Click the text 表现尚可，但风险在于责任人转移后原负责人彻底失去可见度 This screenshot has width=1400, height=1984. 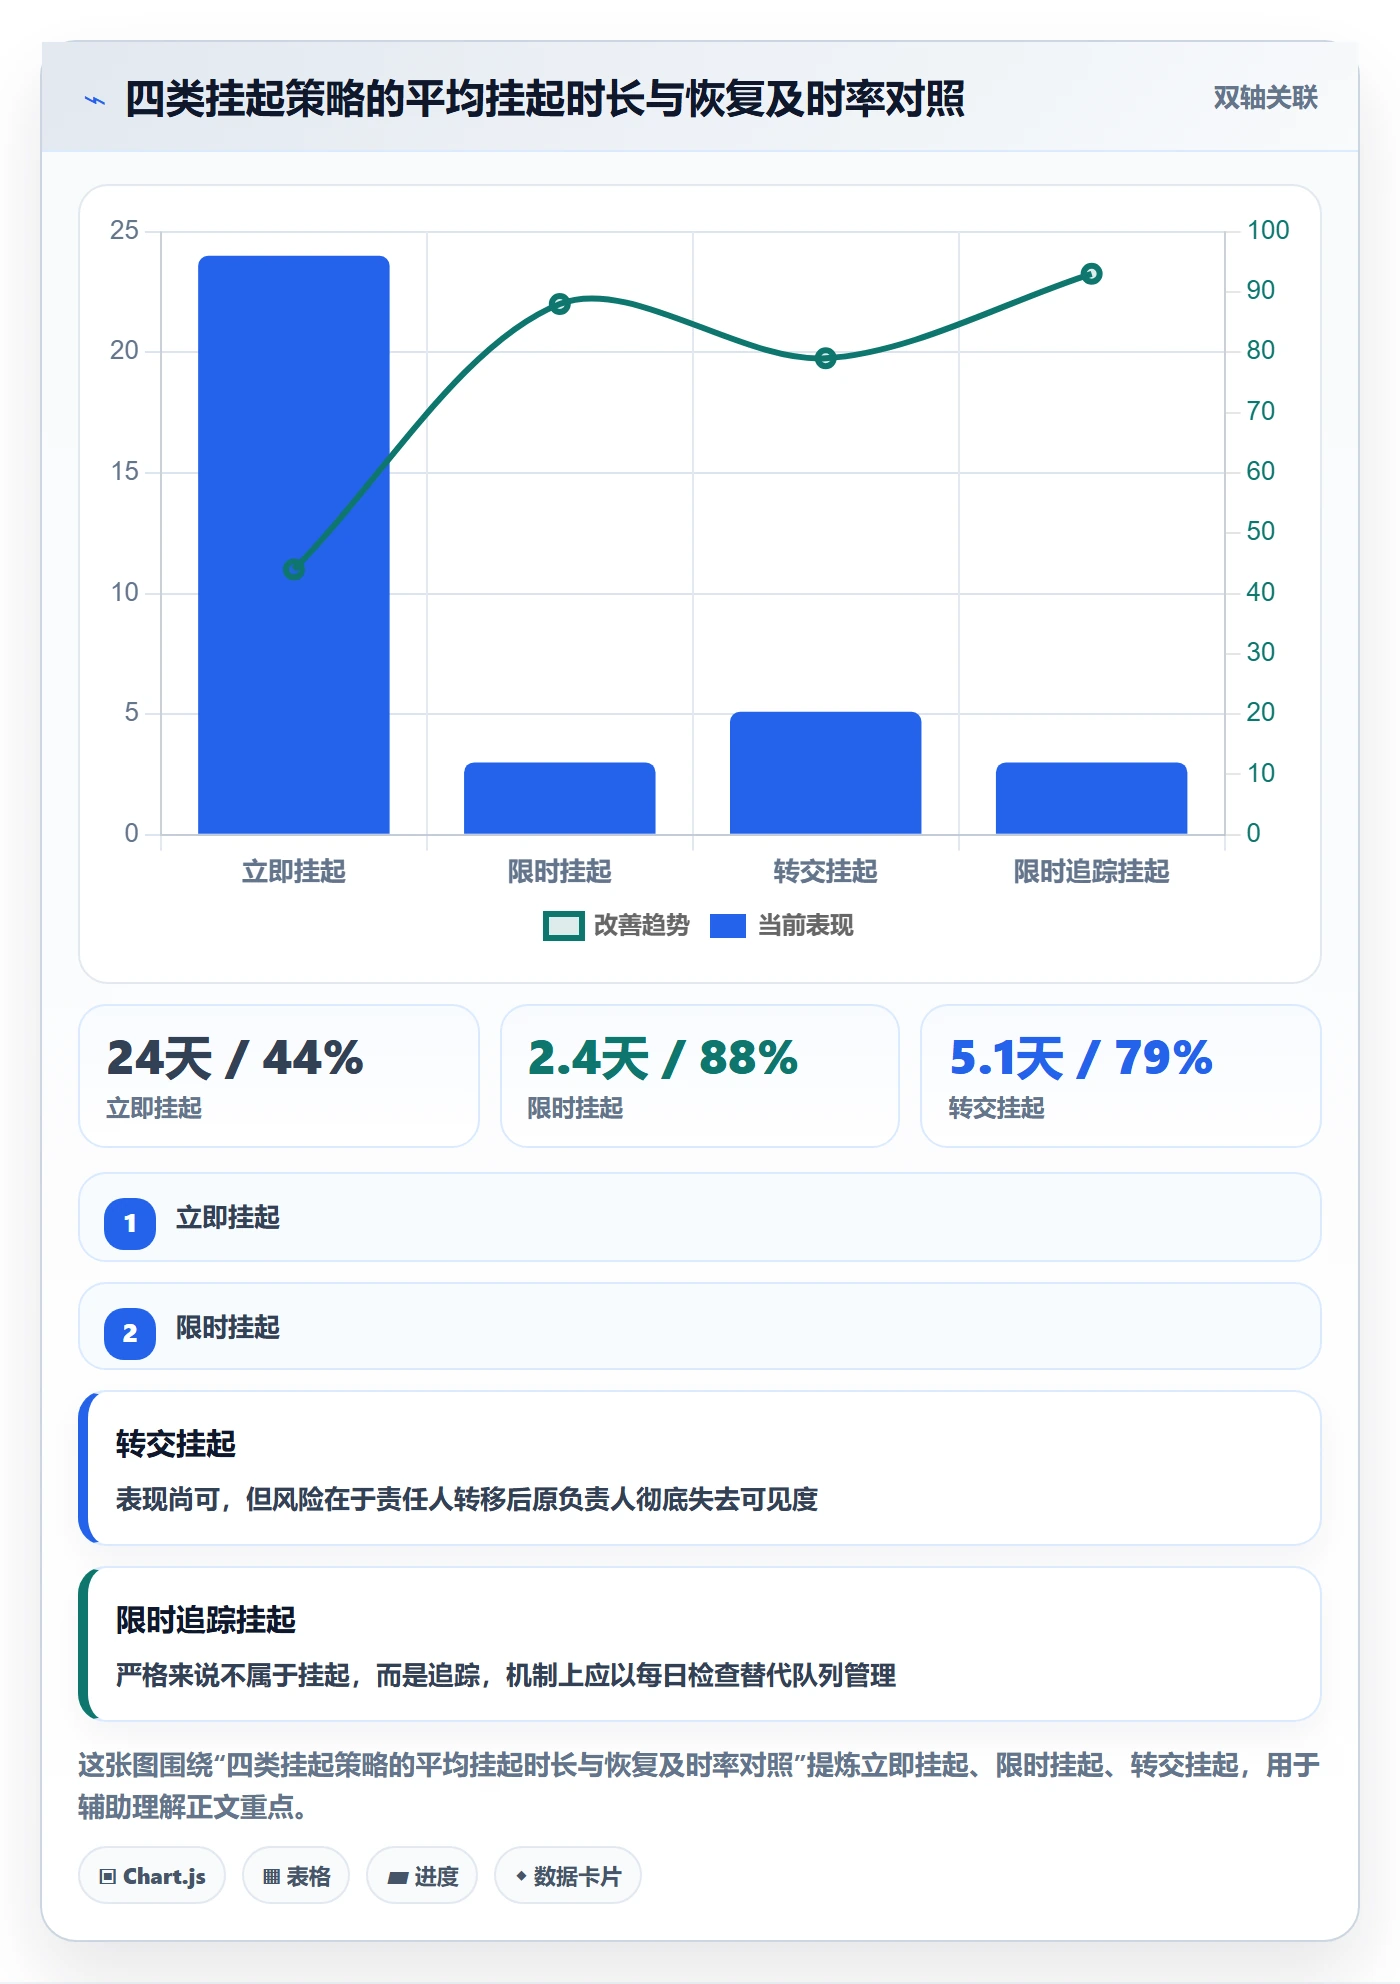click(x=467, y=1499)
